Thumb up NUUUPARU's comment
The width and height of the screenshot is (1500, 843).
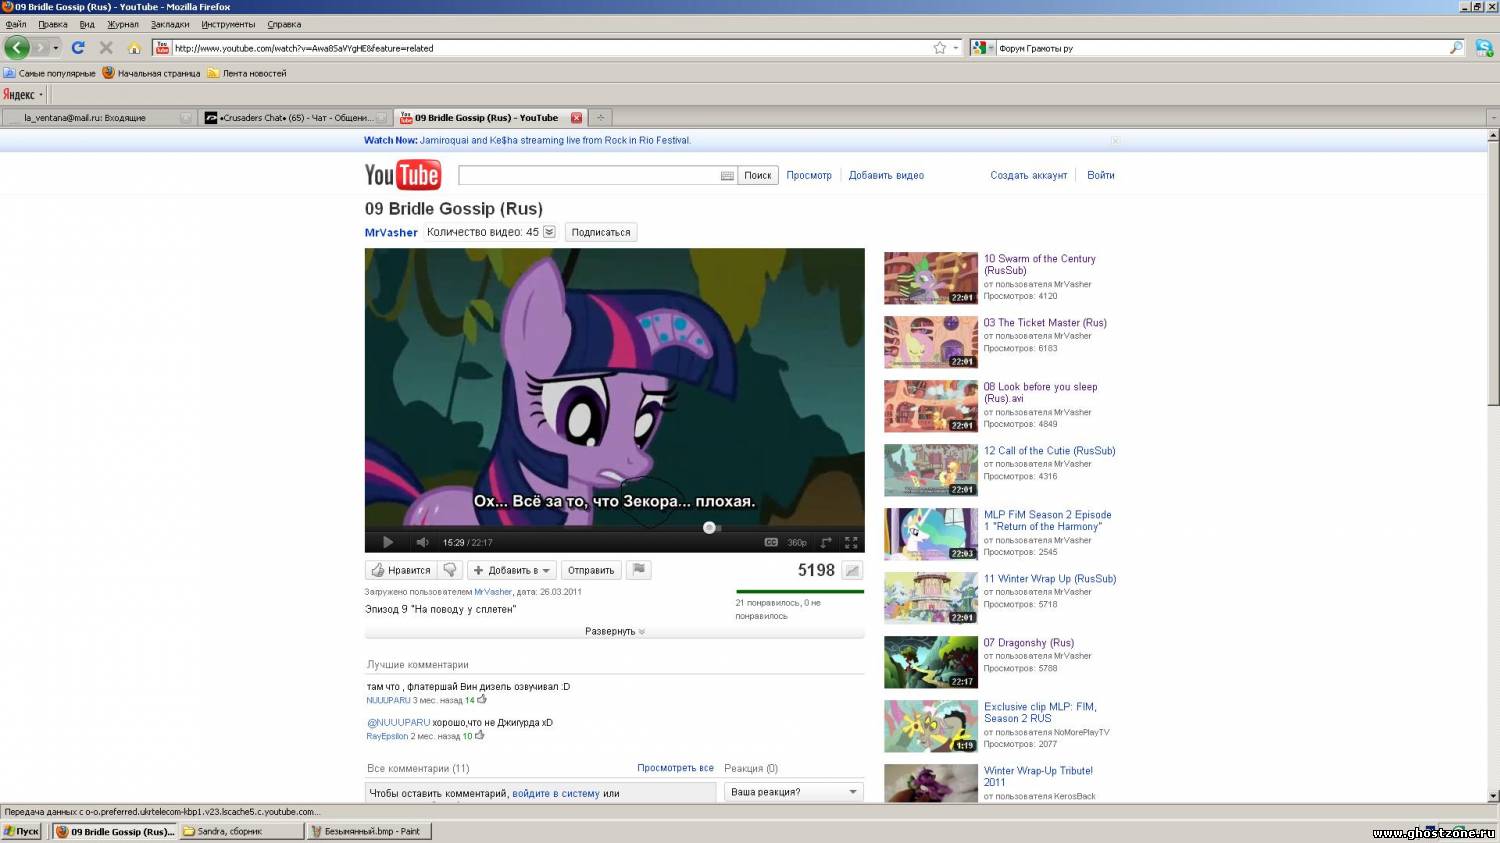pyautogui.click(x=482, y=699)
